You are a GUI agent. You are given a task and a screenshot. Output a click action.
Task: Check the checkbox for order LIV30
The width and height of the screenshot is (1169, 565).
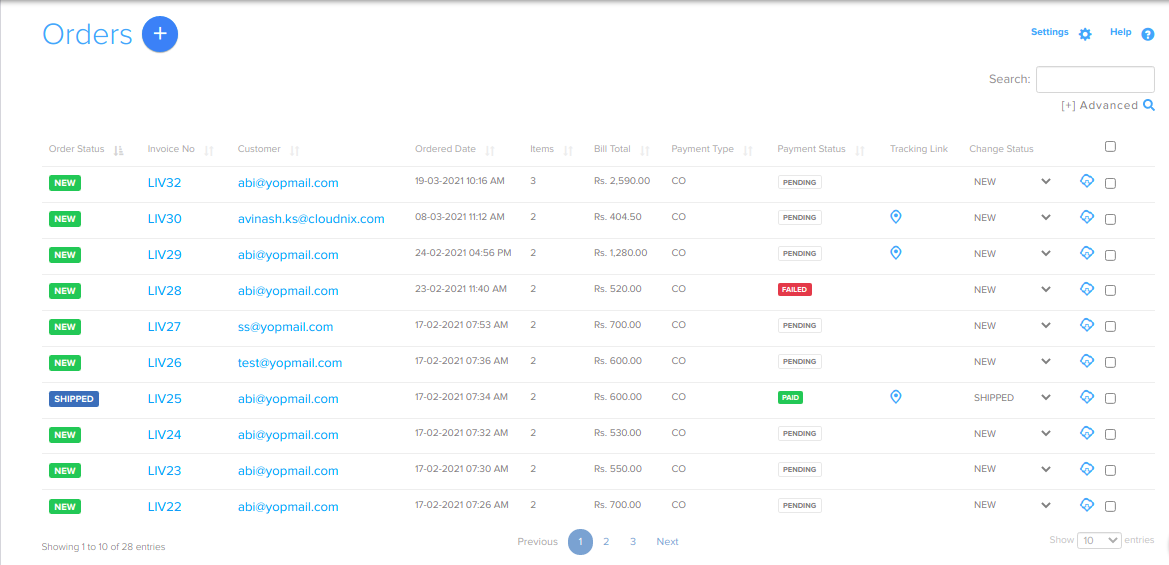(1110, 219)
